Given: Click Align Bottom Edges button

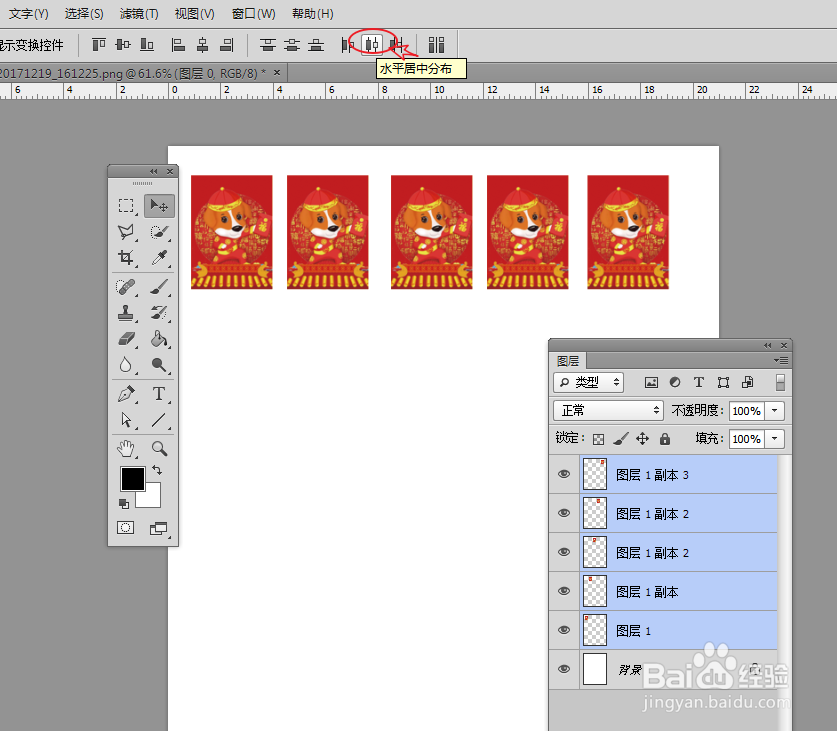Looking at the screenshot, I should pos(147,44).
